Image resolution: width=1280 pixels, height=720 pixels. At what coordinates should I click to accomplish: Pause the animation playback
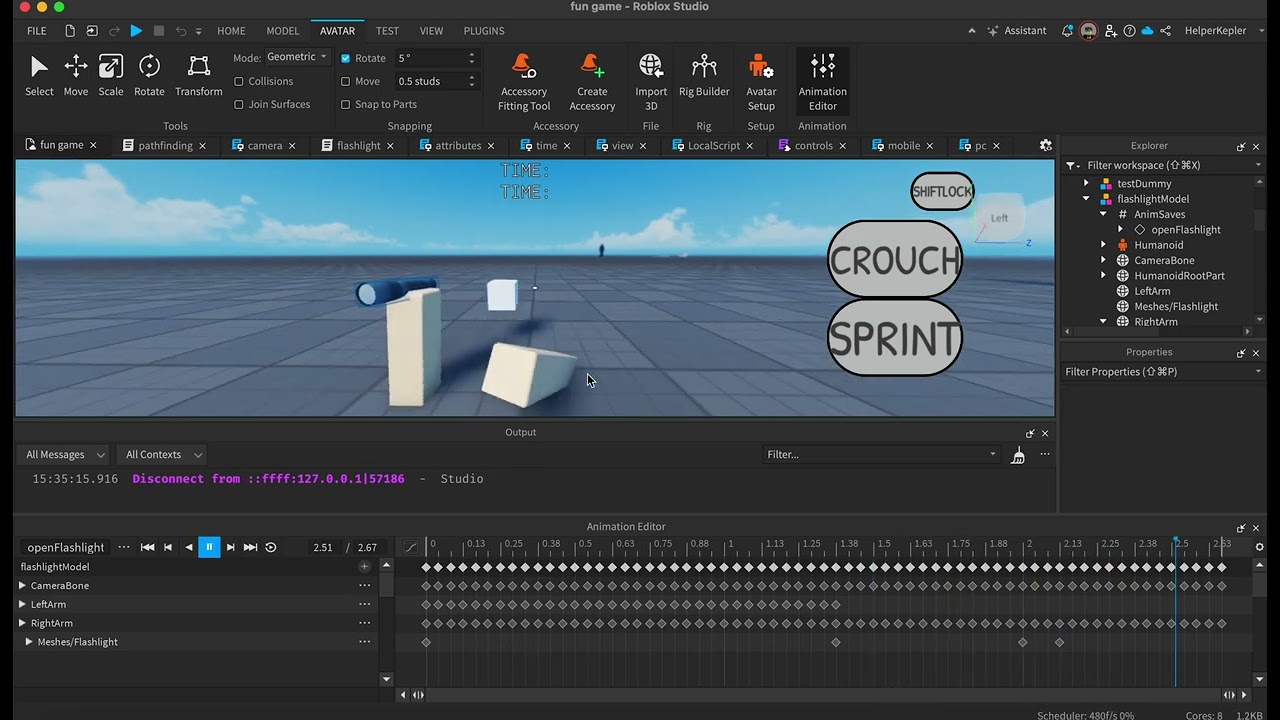209,547
